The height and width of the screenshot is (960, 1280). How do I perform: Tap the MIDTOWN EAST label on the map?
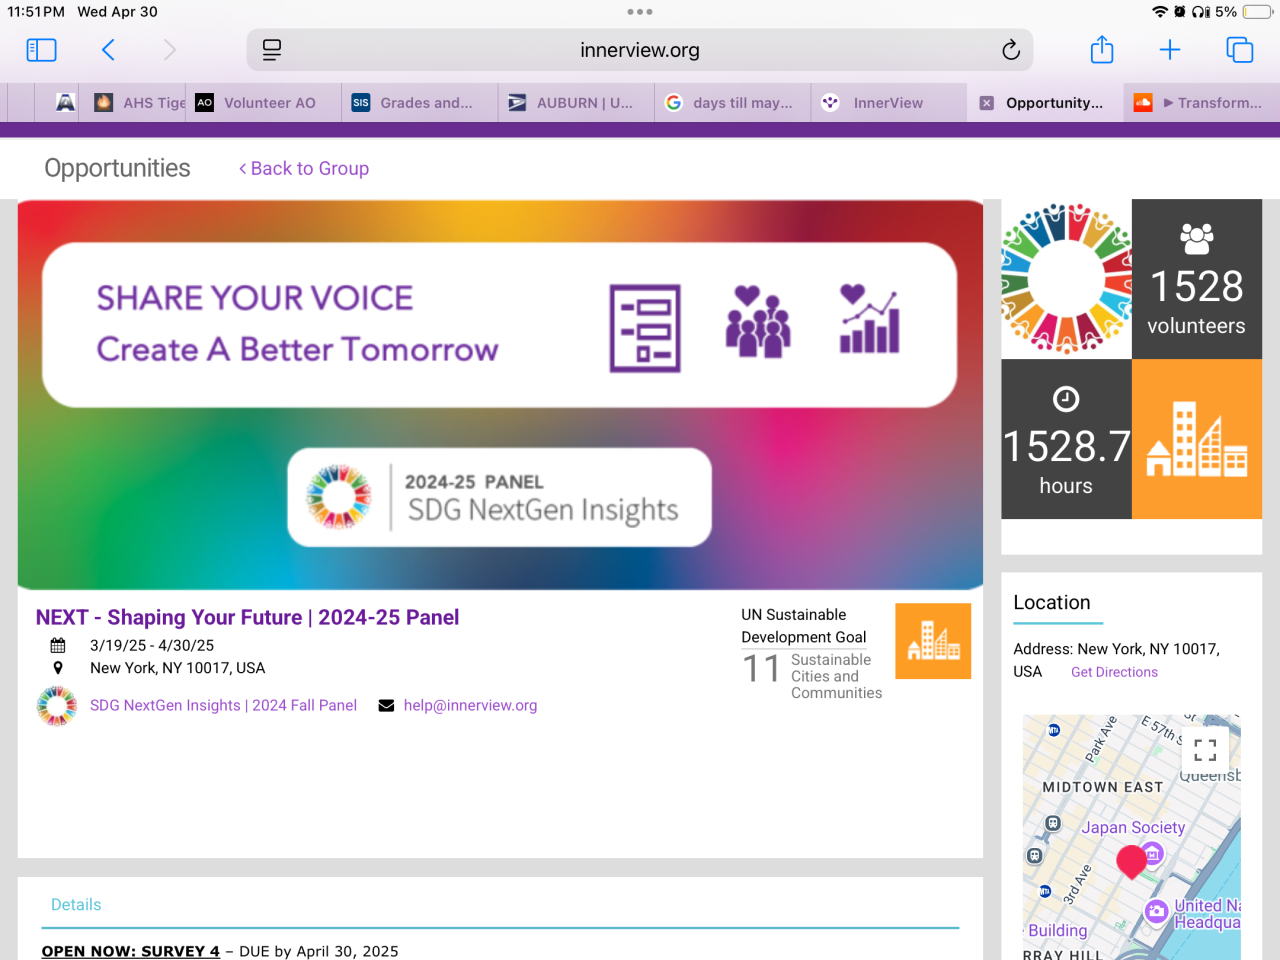point(1103,788)
